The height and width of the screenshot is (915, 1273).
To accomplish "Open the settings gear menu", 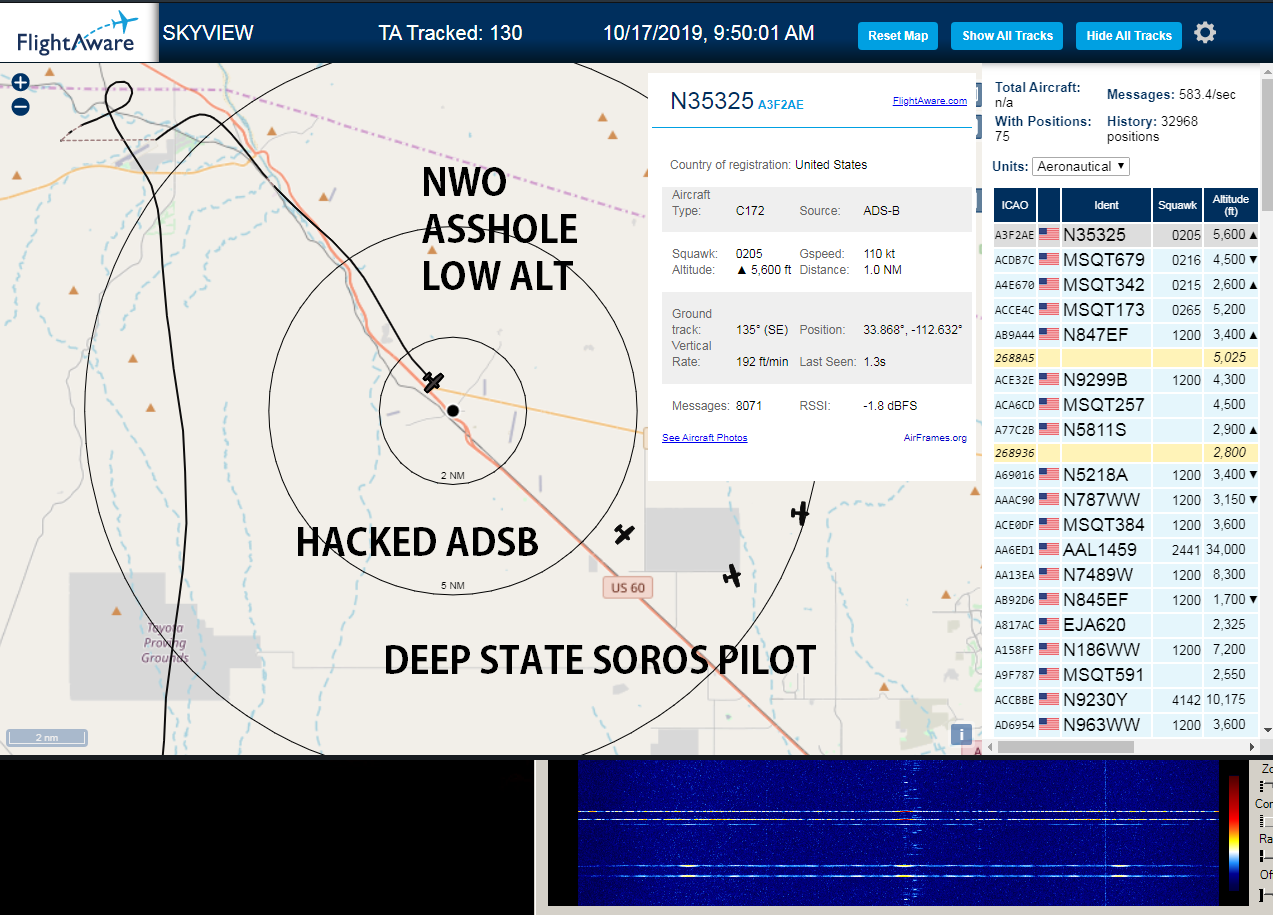I will (1205, 33).
